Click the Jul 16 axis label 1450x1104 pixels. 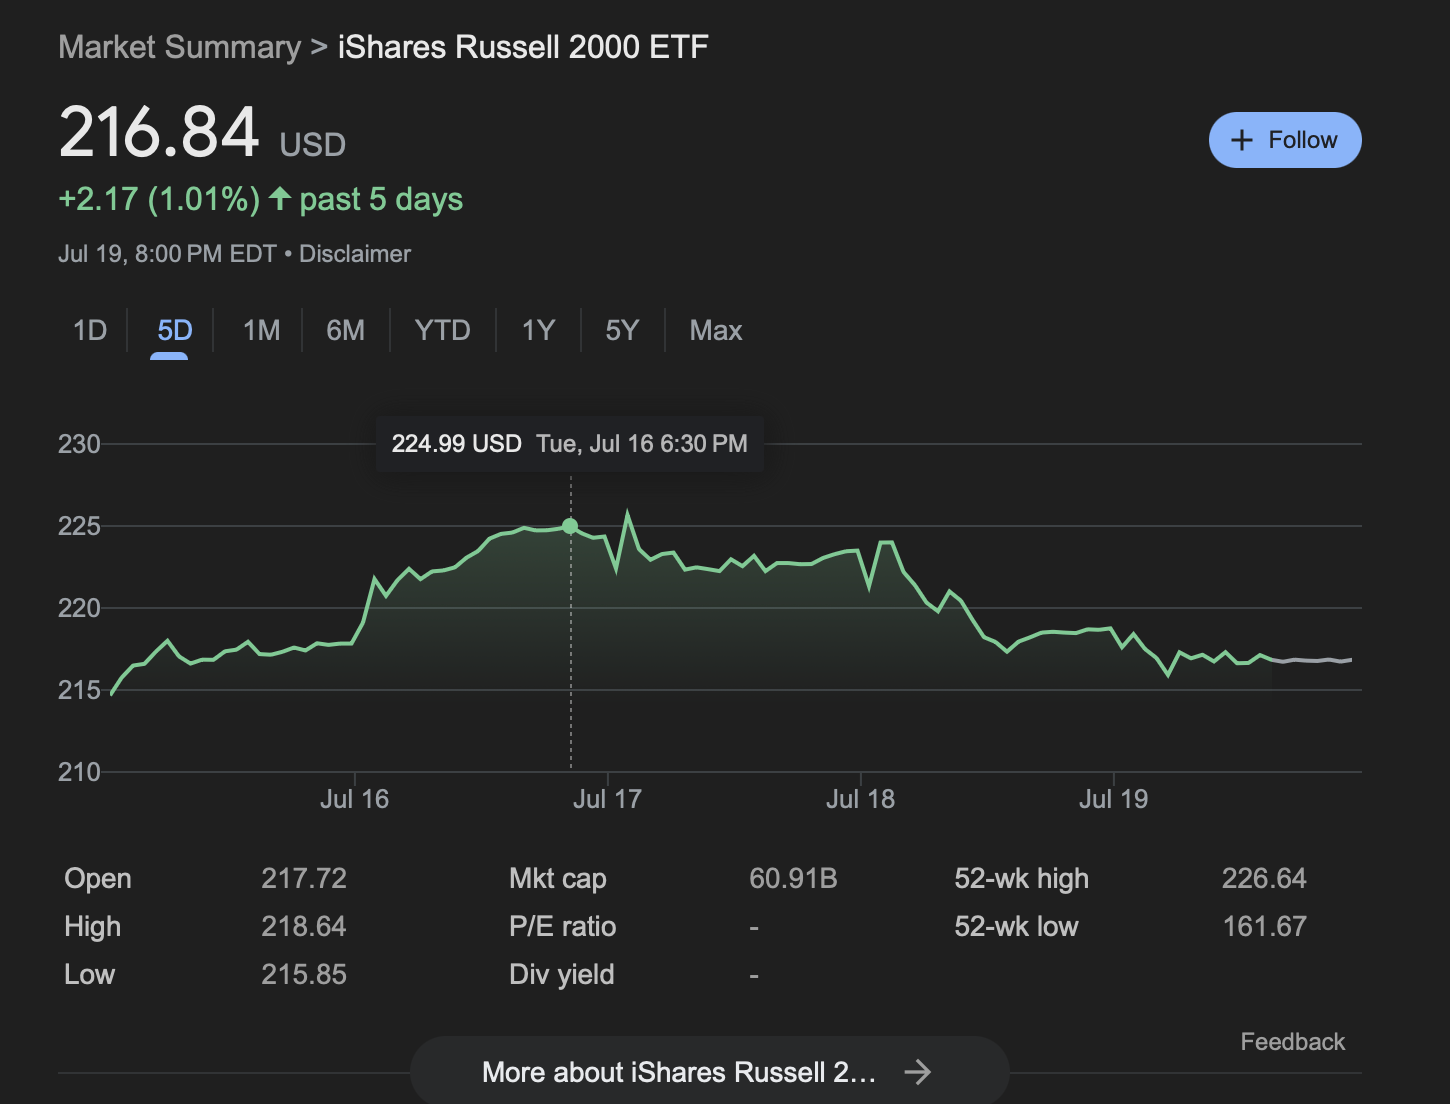tap(354, 799)
